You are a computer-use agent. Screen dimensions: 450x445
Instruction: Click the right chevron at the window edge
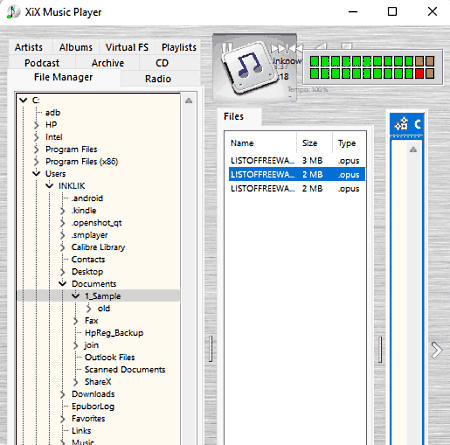click(x=436, y=350)
